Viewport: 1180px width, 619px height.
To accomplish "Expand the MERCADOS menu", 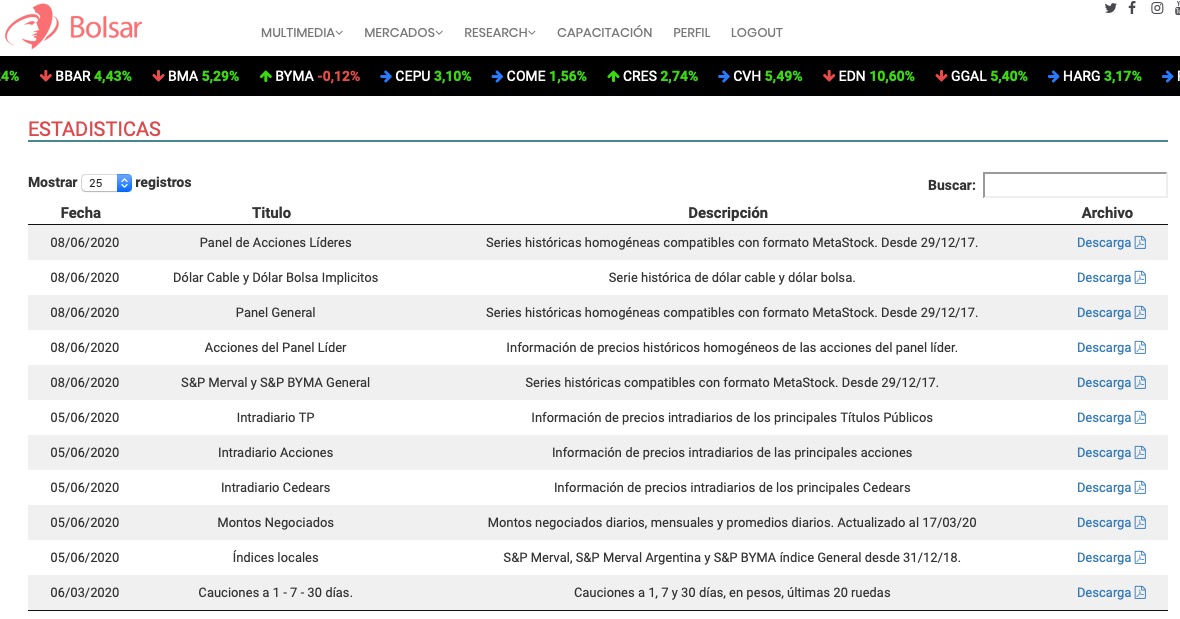I will 403,32.
